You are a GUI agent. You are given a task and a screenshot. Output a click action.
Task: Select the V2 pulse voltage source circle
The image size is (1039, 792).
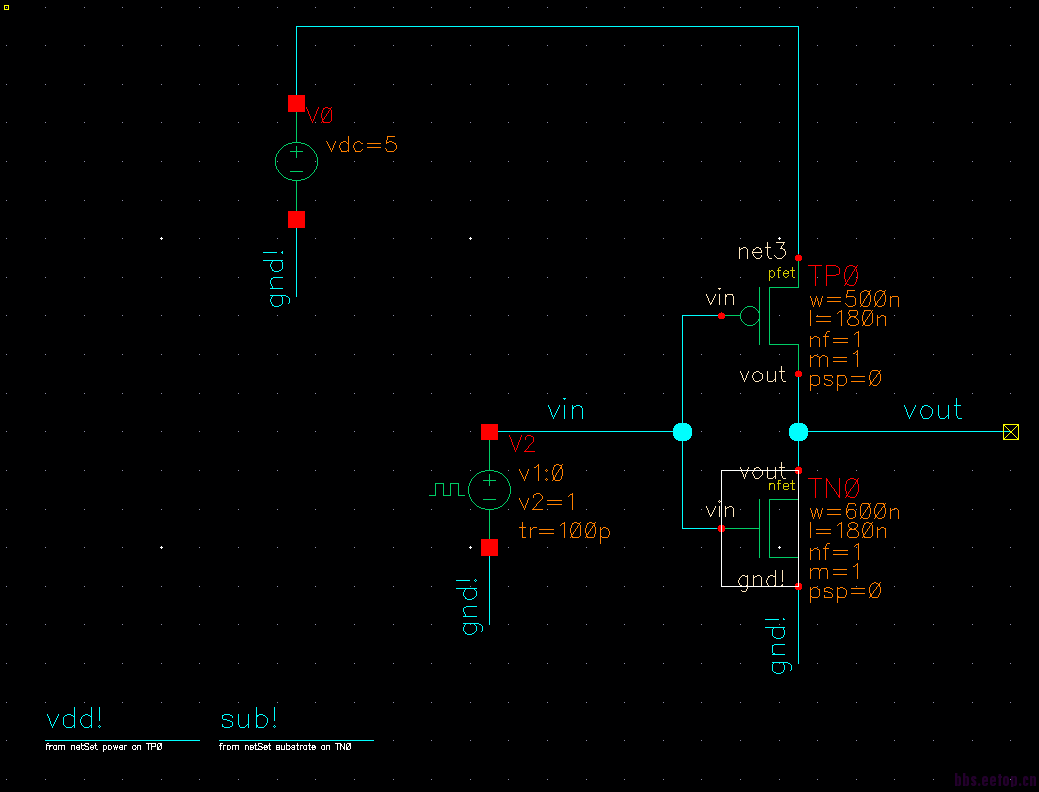[489, 489]
